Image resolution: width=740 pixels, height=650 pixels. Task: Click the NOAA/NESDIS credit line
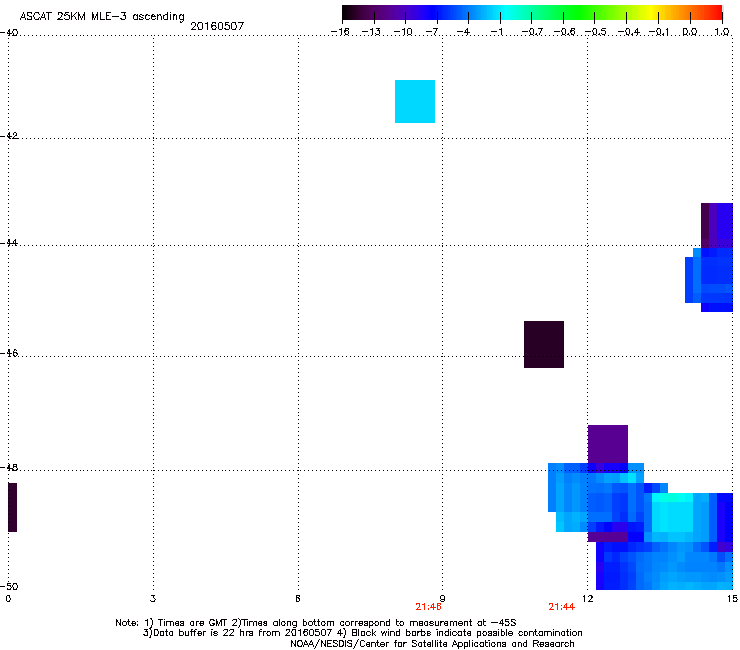(x=432, y=644)
